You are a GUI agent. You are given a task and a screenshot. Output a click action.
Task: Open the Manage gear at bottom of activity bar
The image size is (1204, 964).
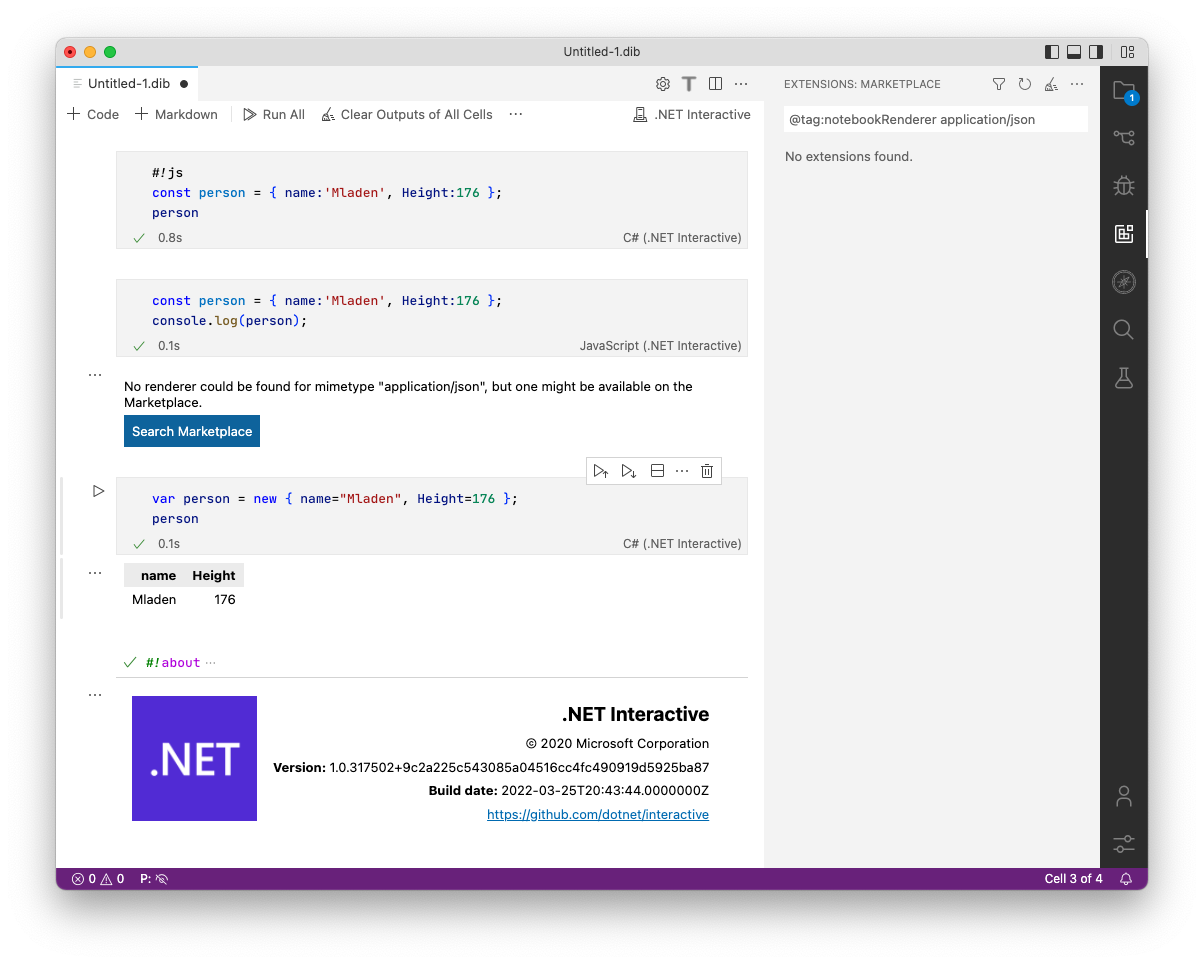(x=1124, y=845)
